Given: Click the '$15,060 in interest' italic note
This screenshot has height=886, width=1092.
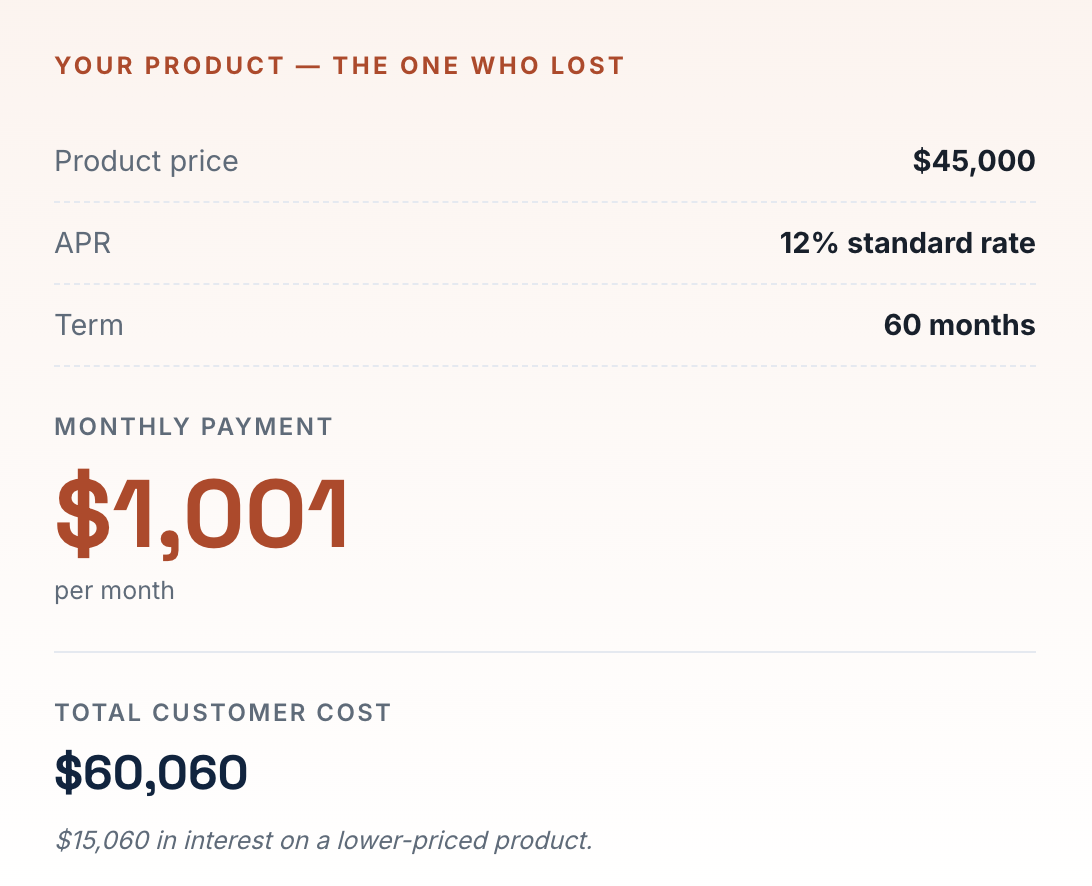Looking at the screenshot, I should tap(323, 840).
